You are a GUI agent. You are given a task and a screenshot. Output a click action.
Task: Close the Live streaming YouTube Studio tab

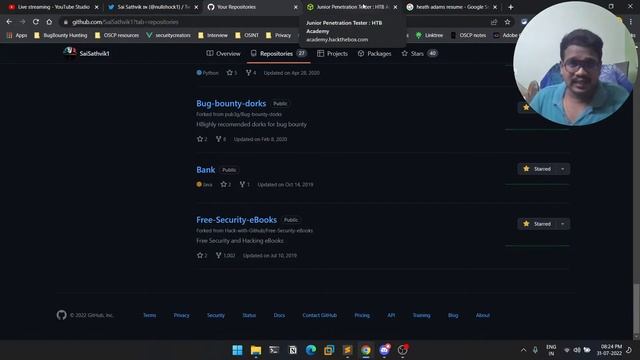[x=97, y=7]
